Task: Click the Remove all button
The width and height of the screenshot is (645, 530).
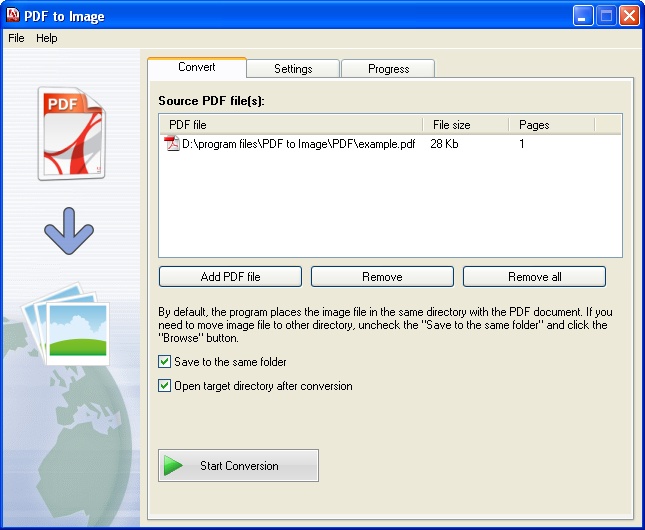Action: coord(534,277)
